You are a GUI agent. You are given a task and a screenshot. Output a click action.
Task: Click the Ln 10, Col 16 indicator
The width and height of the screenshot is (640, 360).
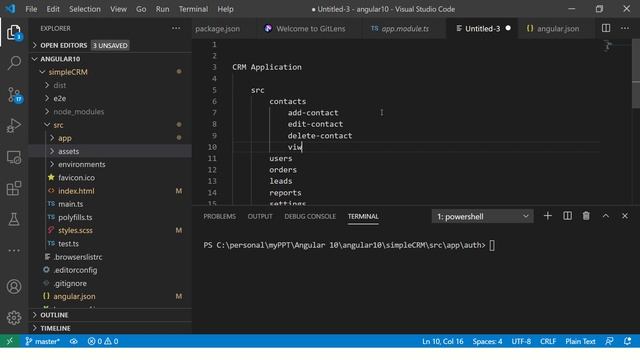tap(442, 341)
